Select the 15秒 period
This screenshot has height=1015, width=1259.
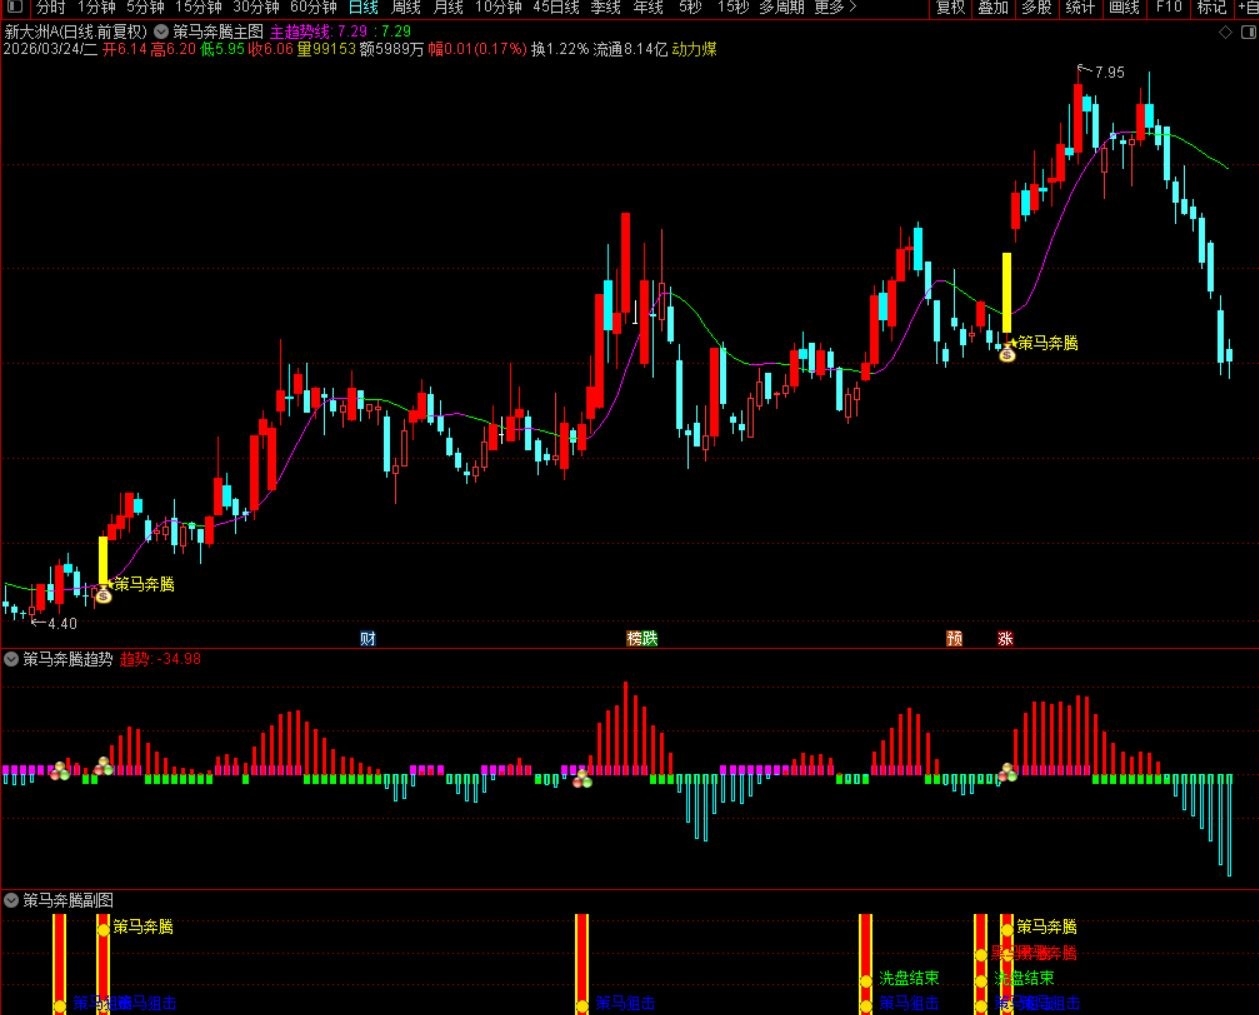733,7
